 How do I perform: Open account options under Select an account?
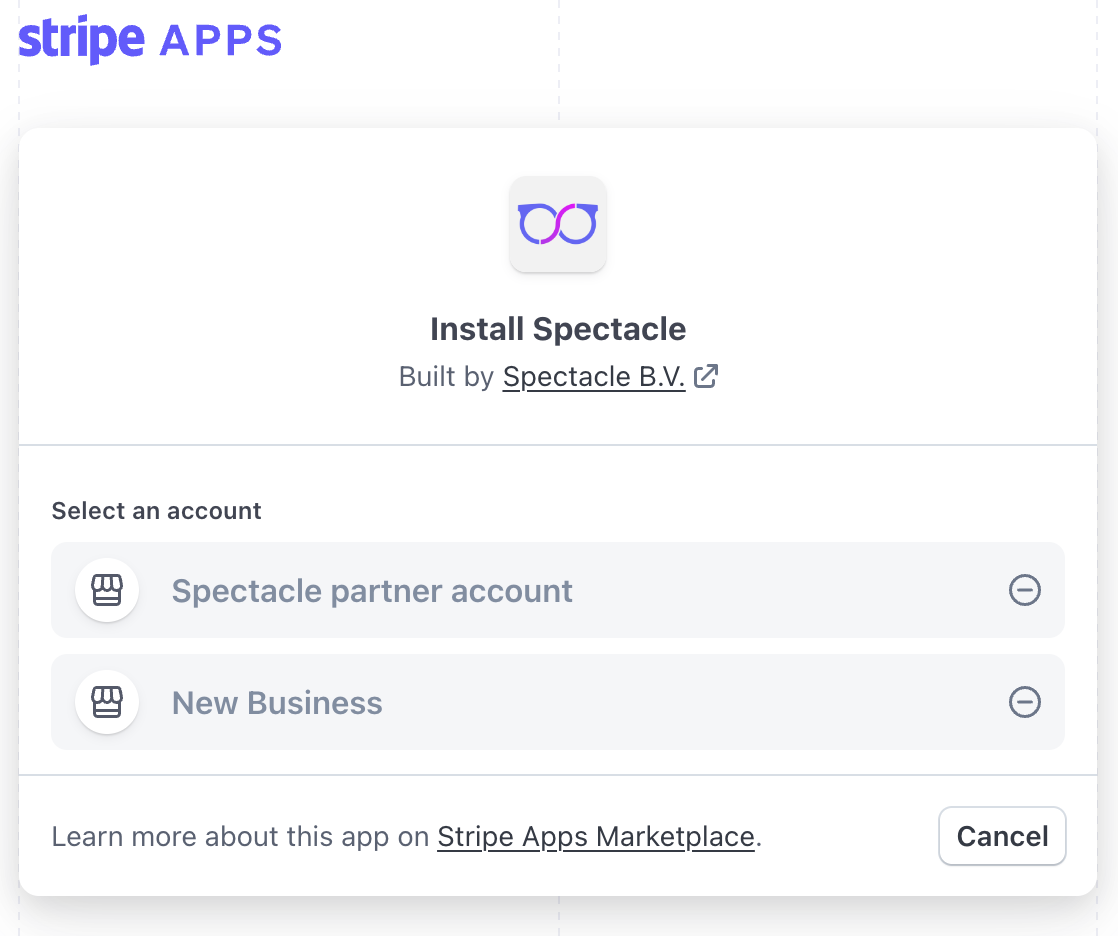point(557,590)
